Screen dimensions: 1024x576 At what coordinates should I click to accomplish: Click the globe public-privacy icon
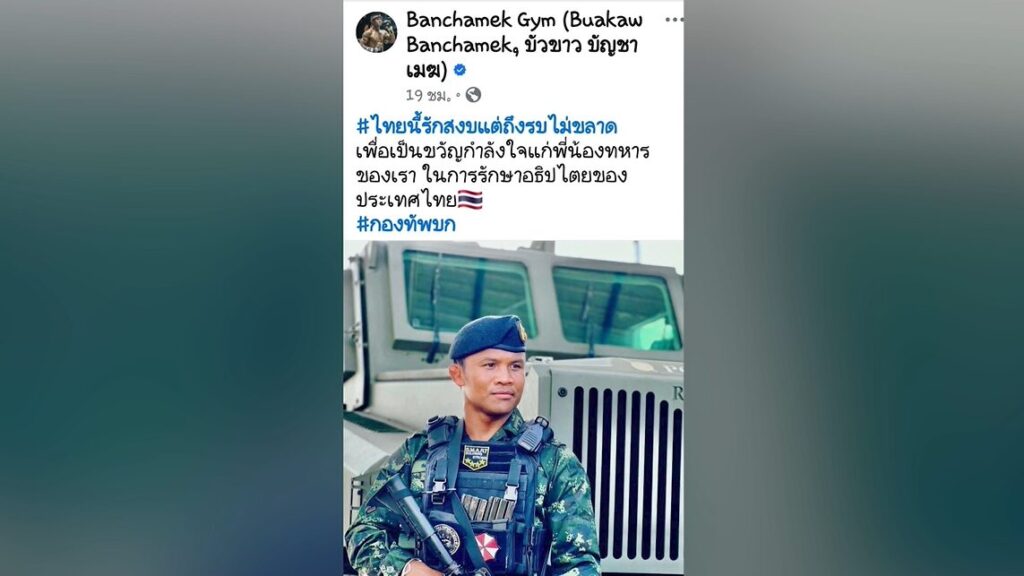pyautogui.click(x=473, y=95)
